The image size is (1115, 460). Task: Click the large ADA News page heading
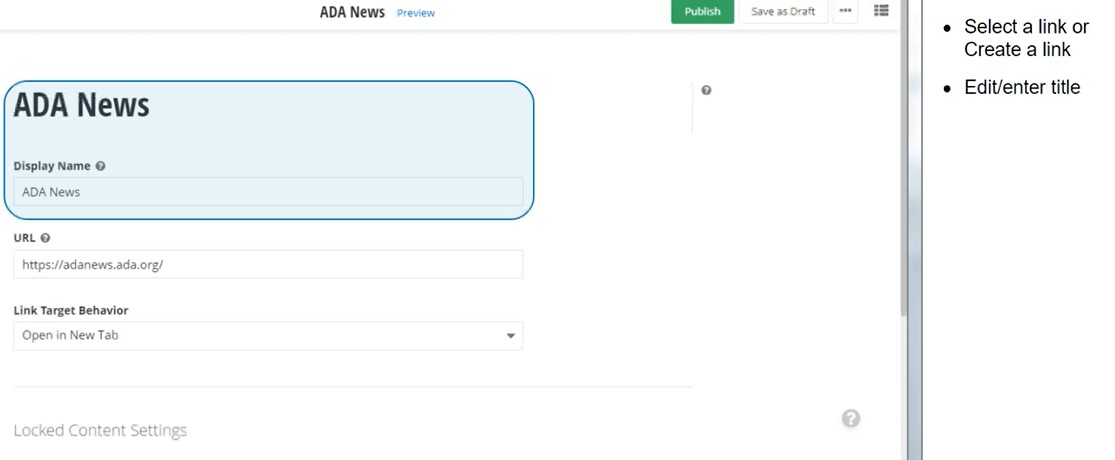click(82, 105)
